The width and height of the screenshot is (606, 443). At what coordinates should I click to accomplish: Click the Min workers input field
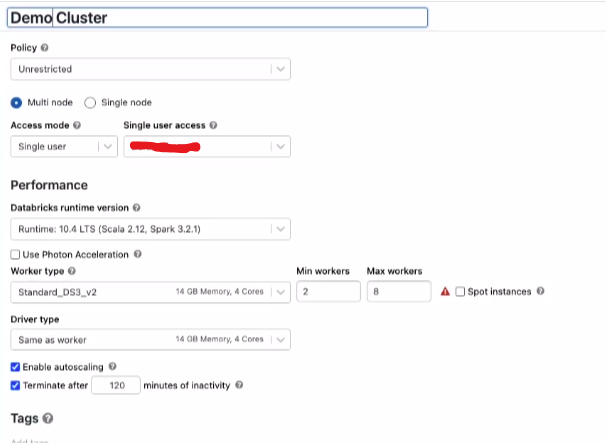click(x=328, y=292)
